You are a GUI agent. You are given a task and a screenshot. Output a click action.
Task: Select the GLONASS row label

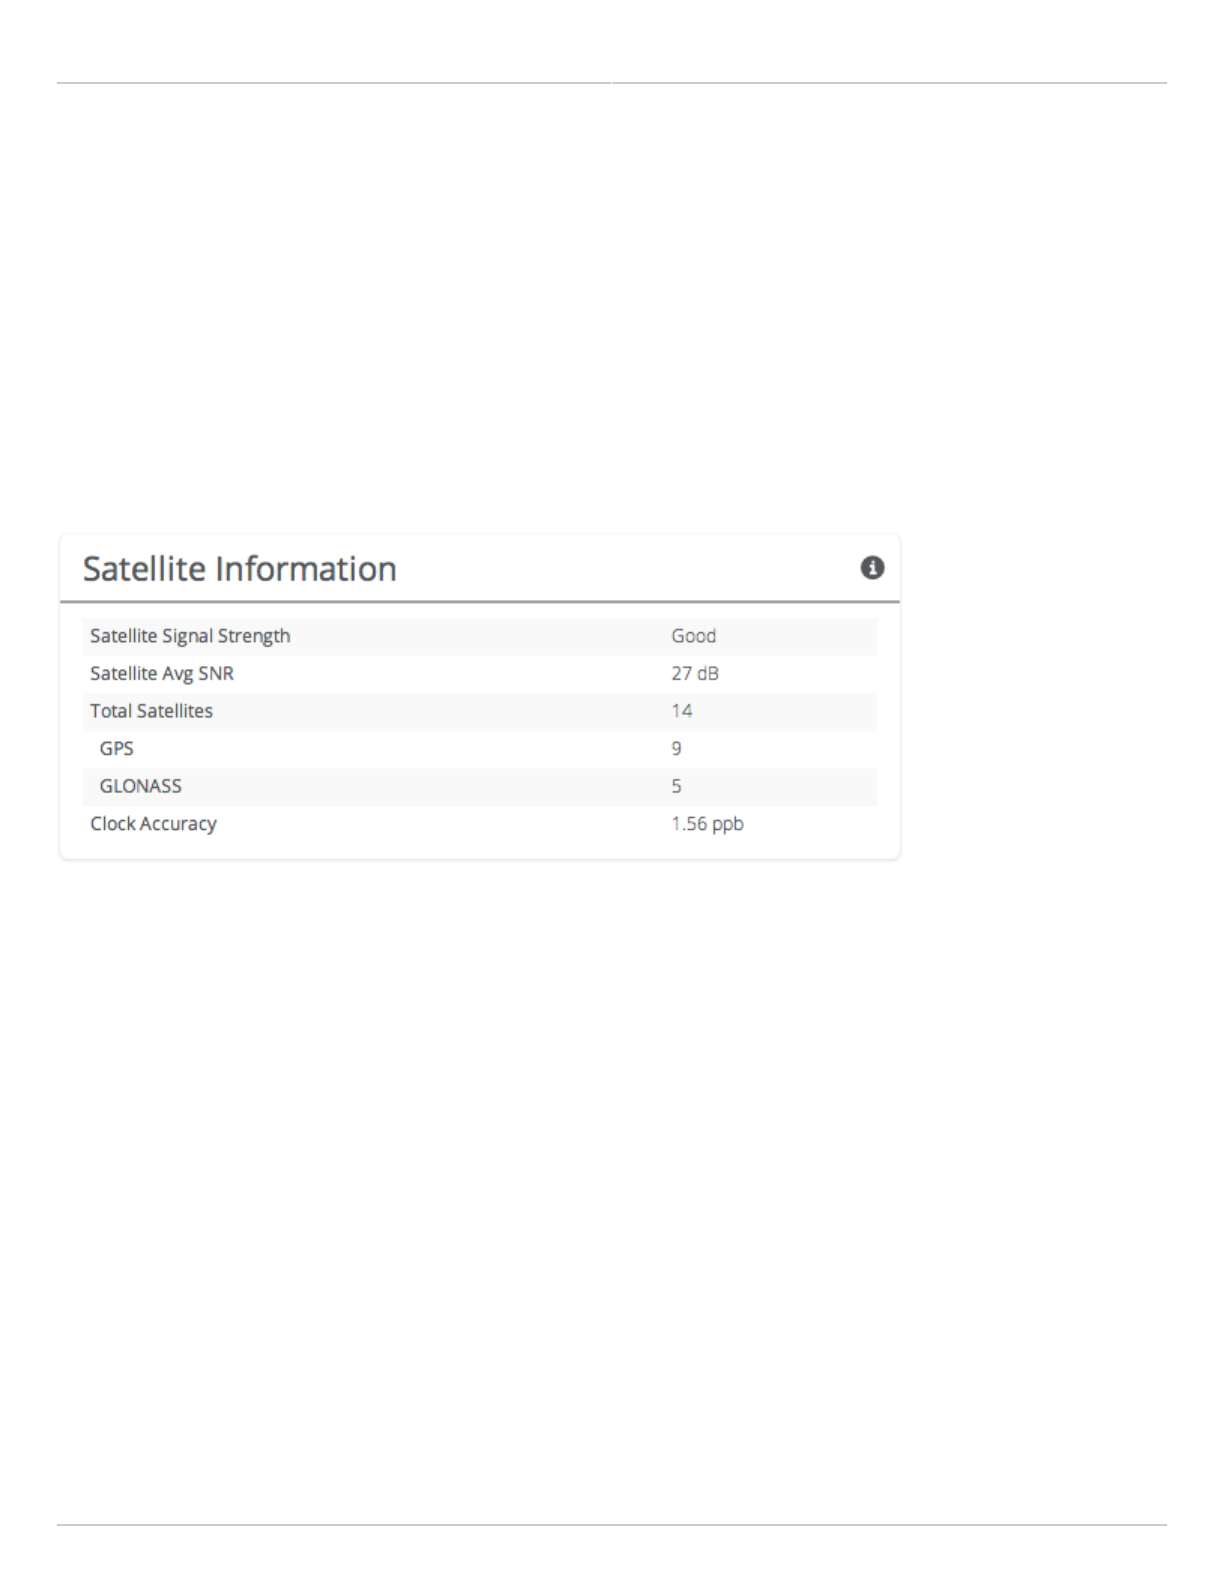(x=141, y=786)
